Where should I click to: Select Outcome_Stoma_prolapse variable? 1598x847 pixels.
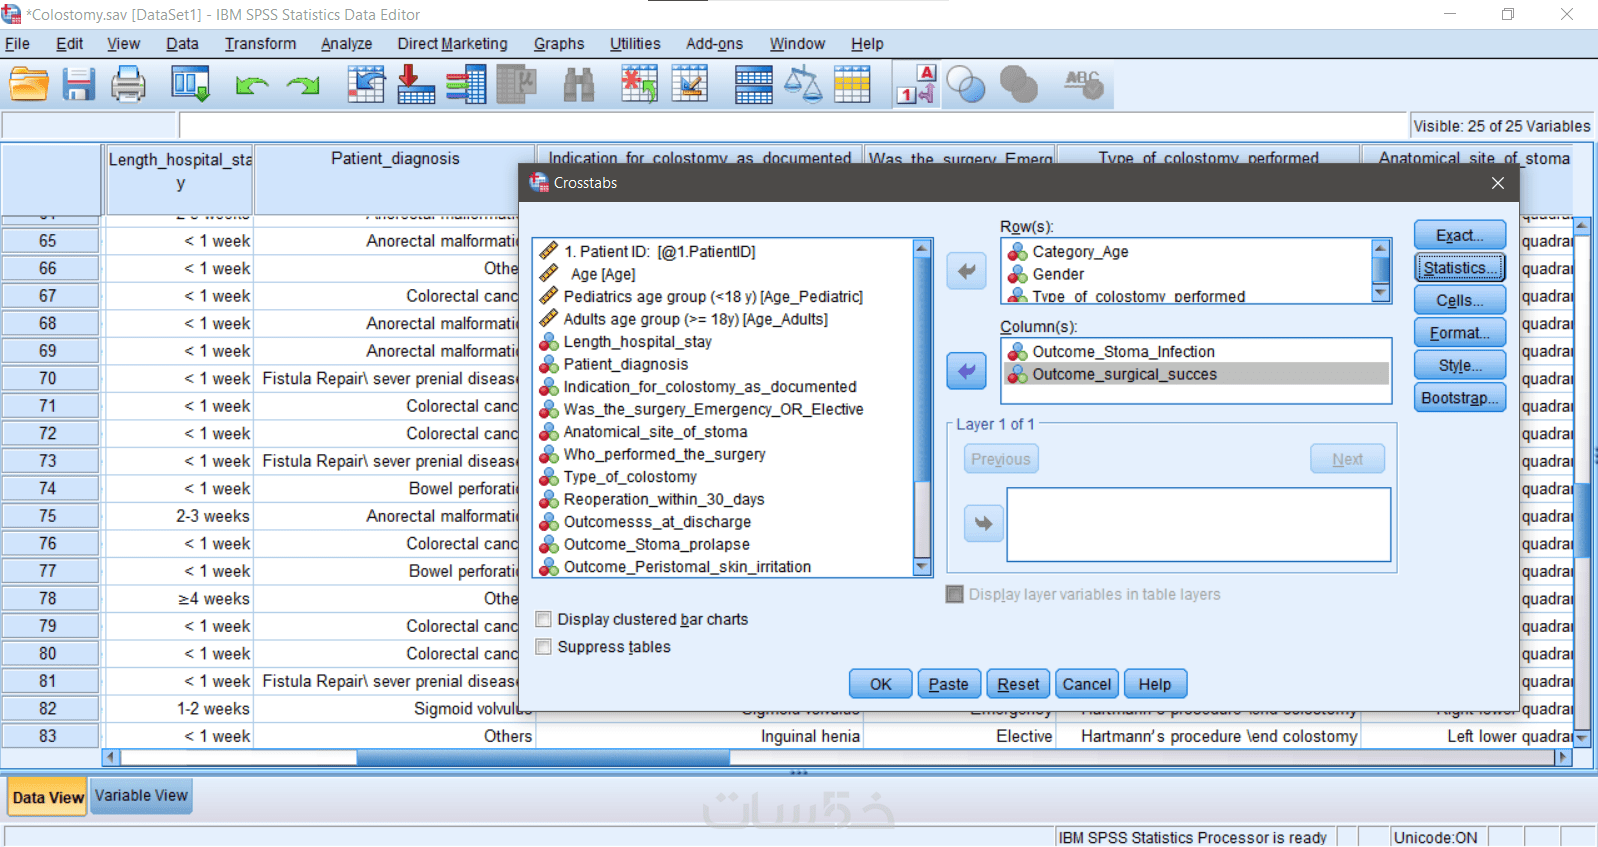(656, 544)
